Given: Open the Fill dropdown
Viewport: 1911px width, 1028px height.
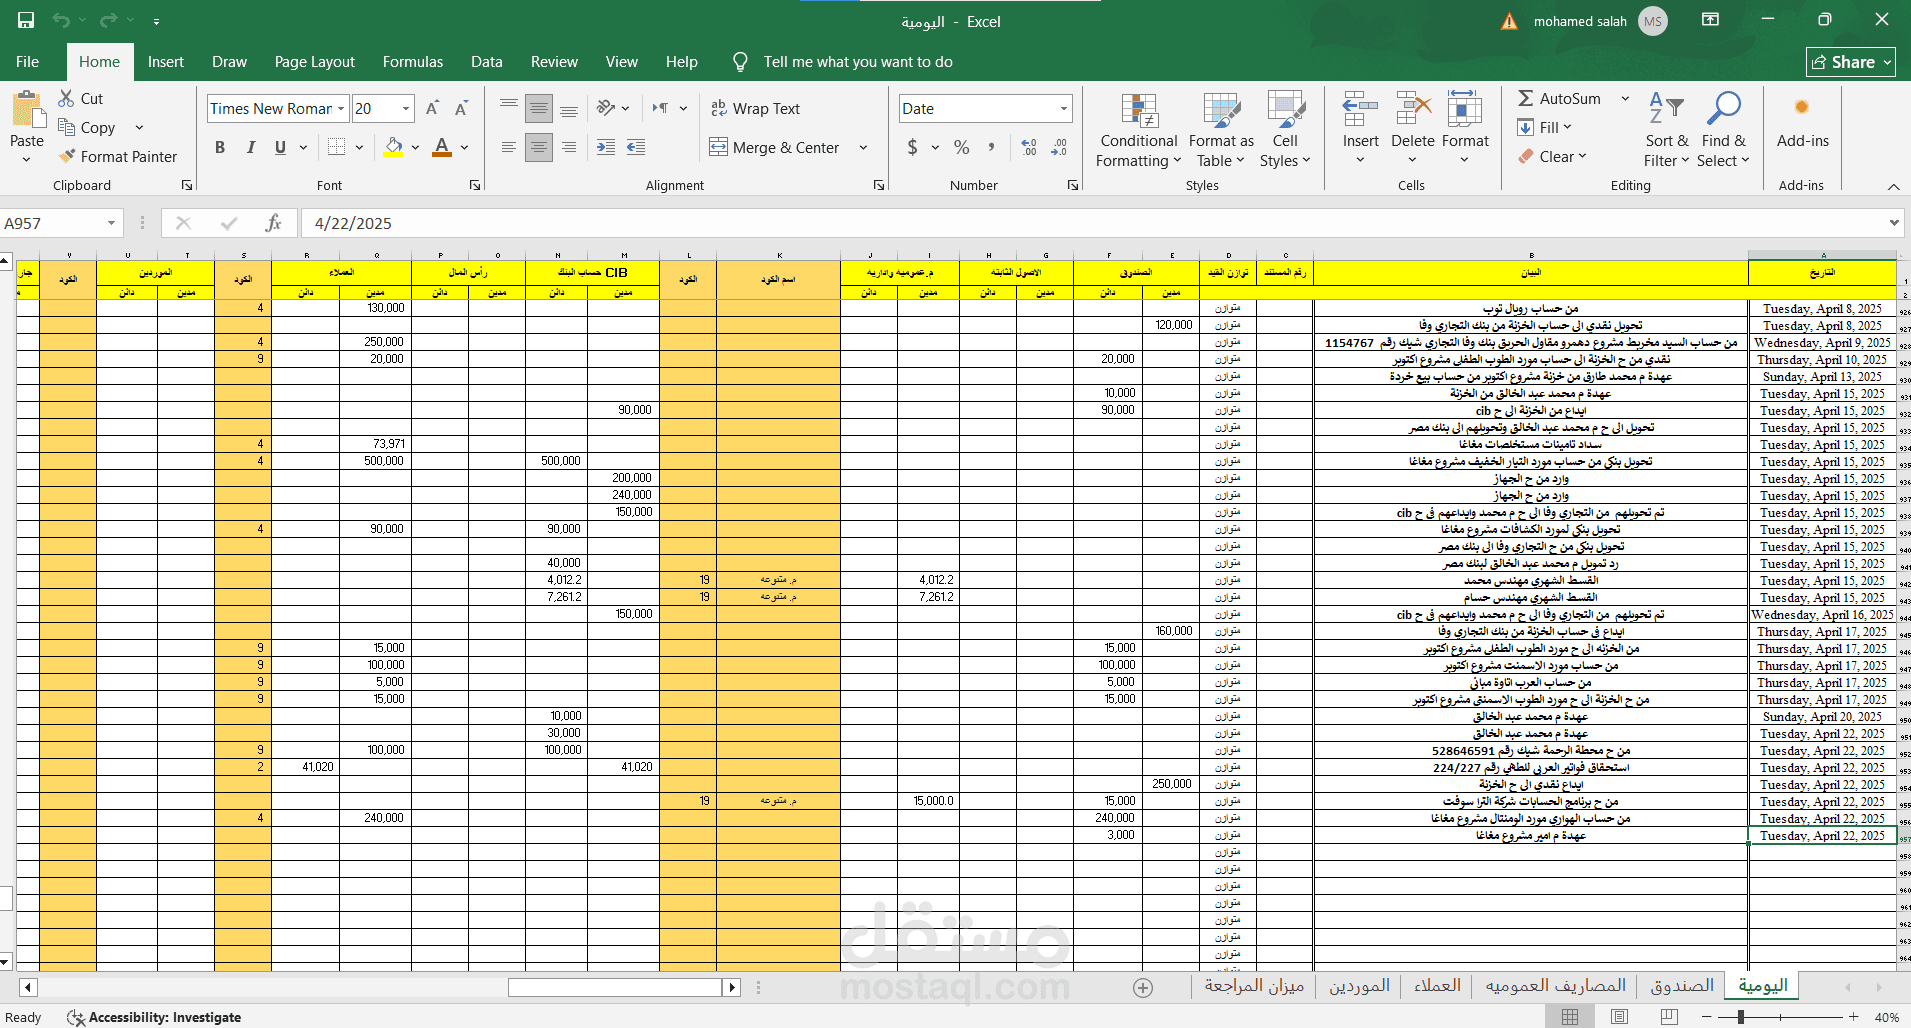Looking at the screenshot, I should [x=1544, y=127].
